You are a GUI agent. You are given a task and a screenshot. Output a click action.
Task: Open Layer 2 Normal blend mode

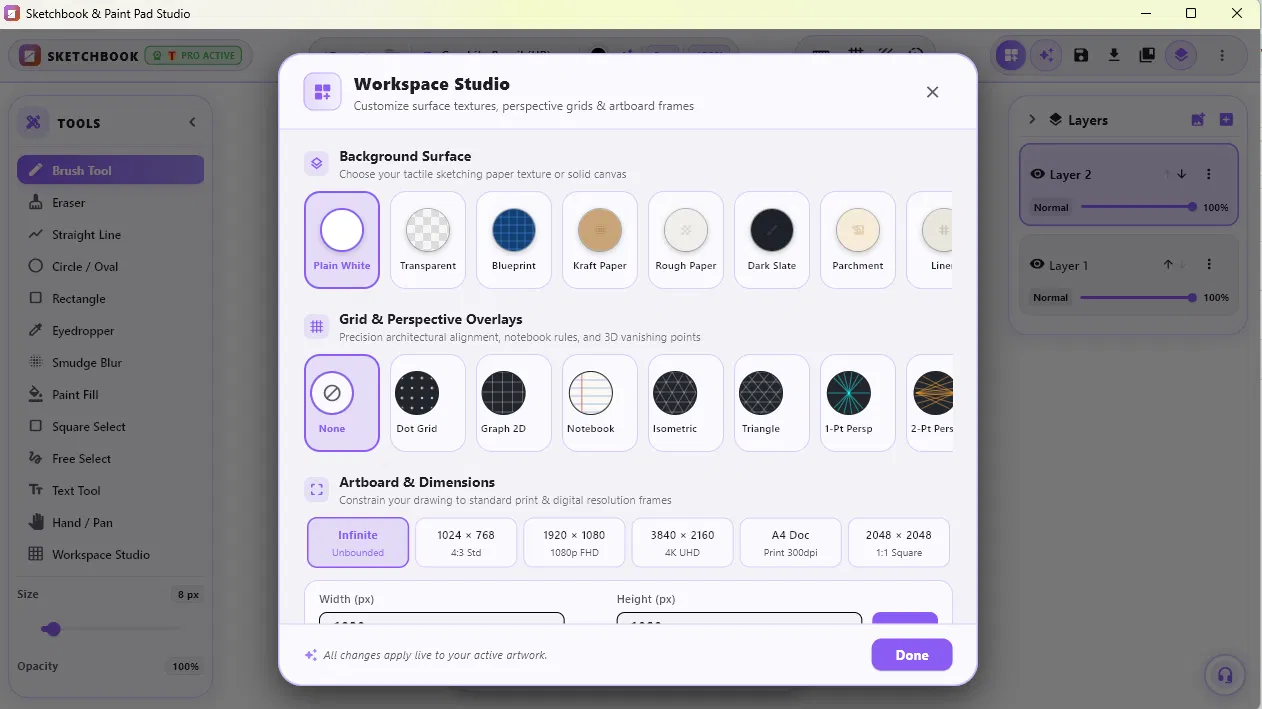coord(1051,207)
